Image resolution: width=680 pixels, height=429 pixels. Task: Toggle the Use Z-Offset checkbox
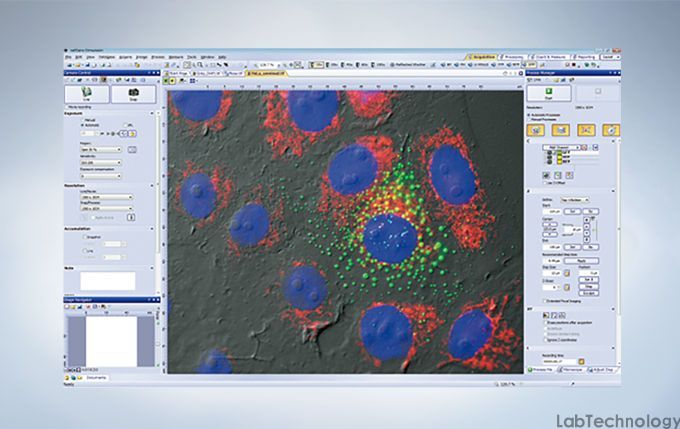545,183
